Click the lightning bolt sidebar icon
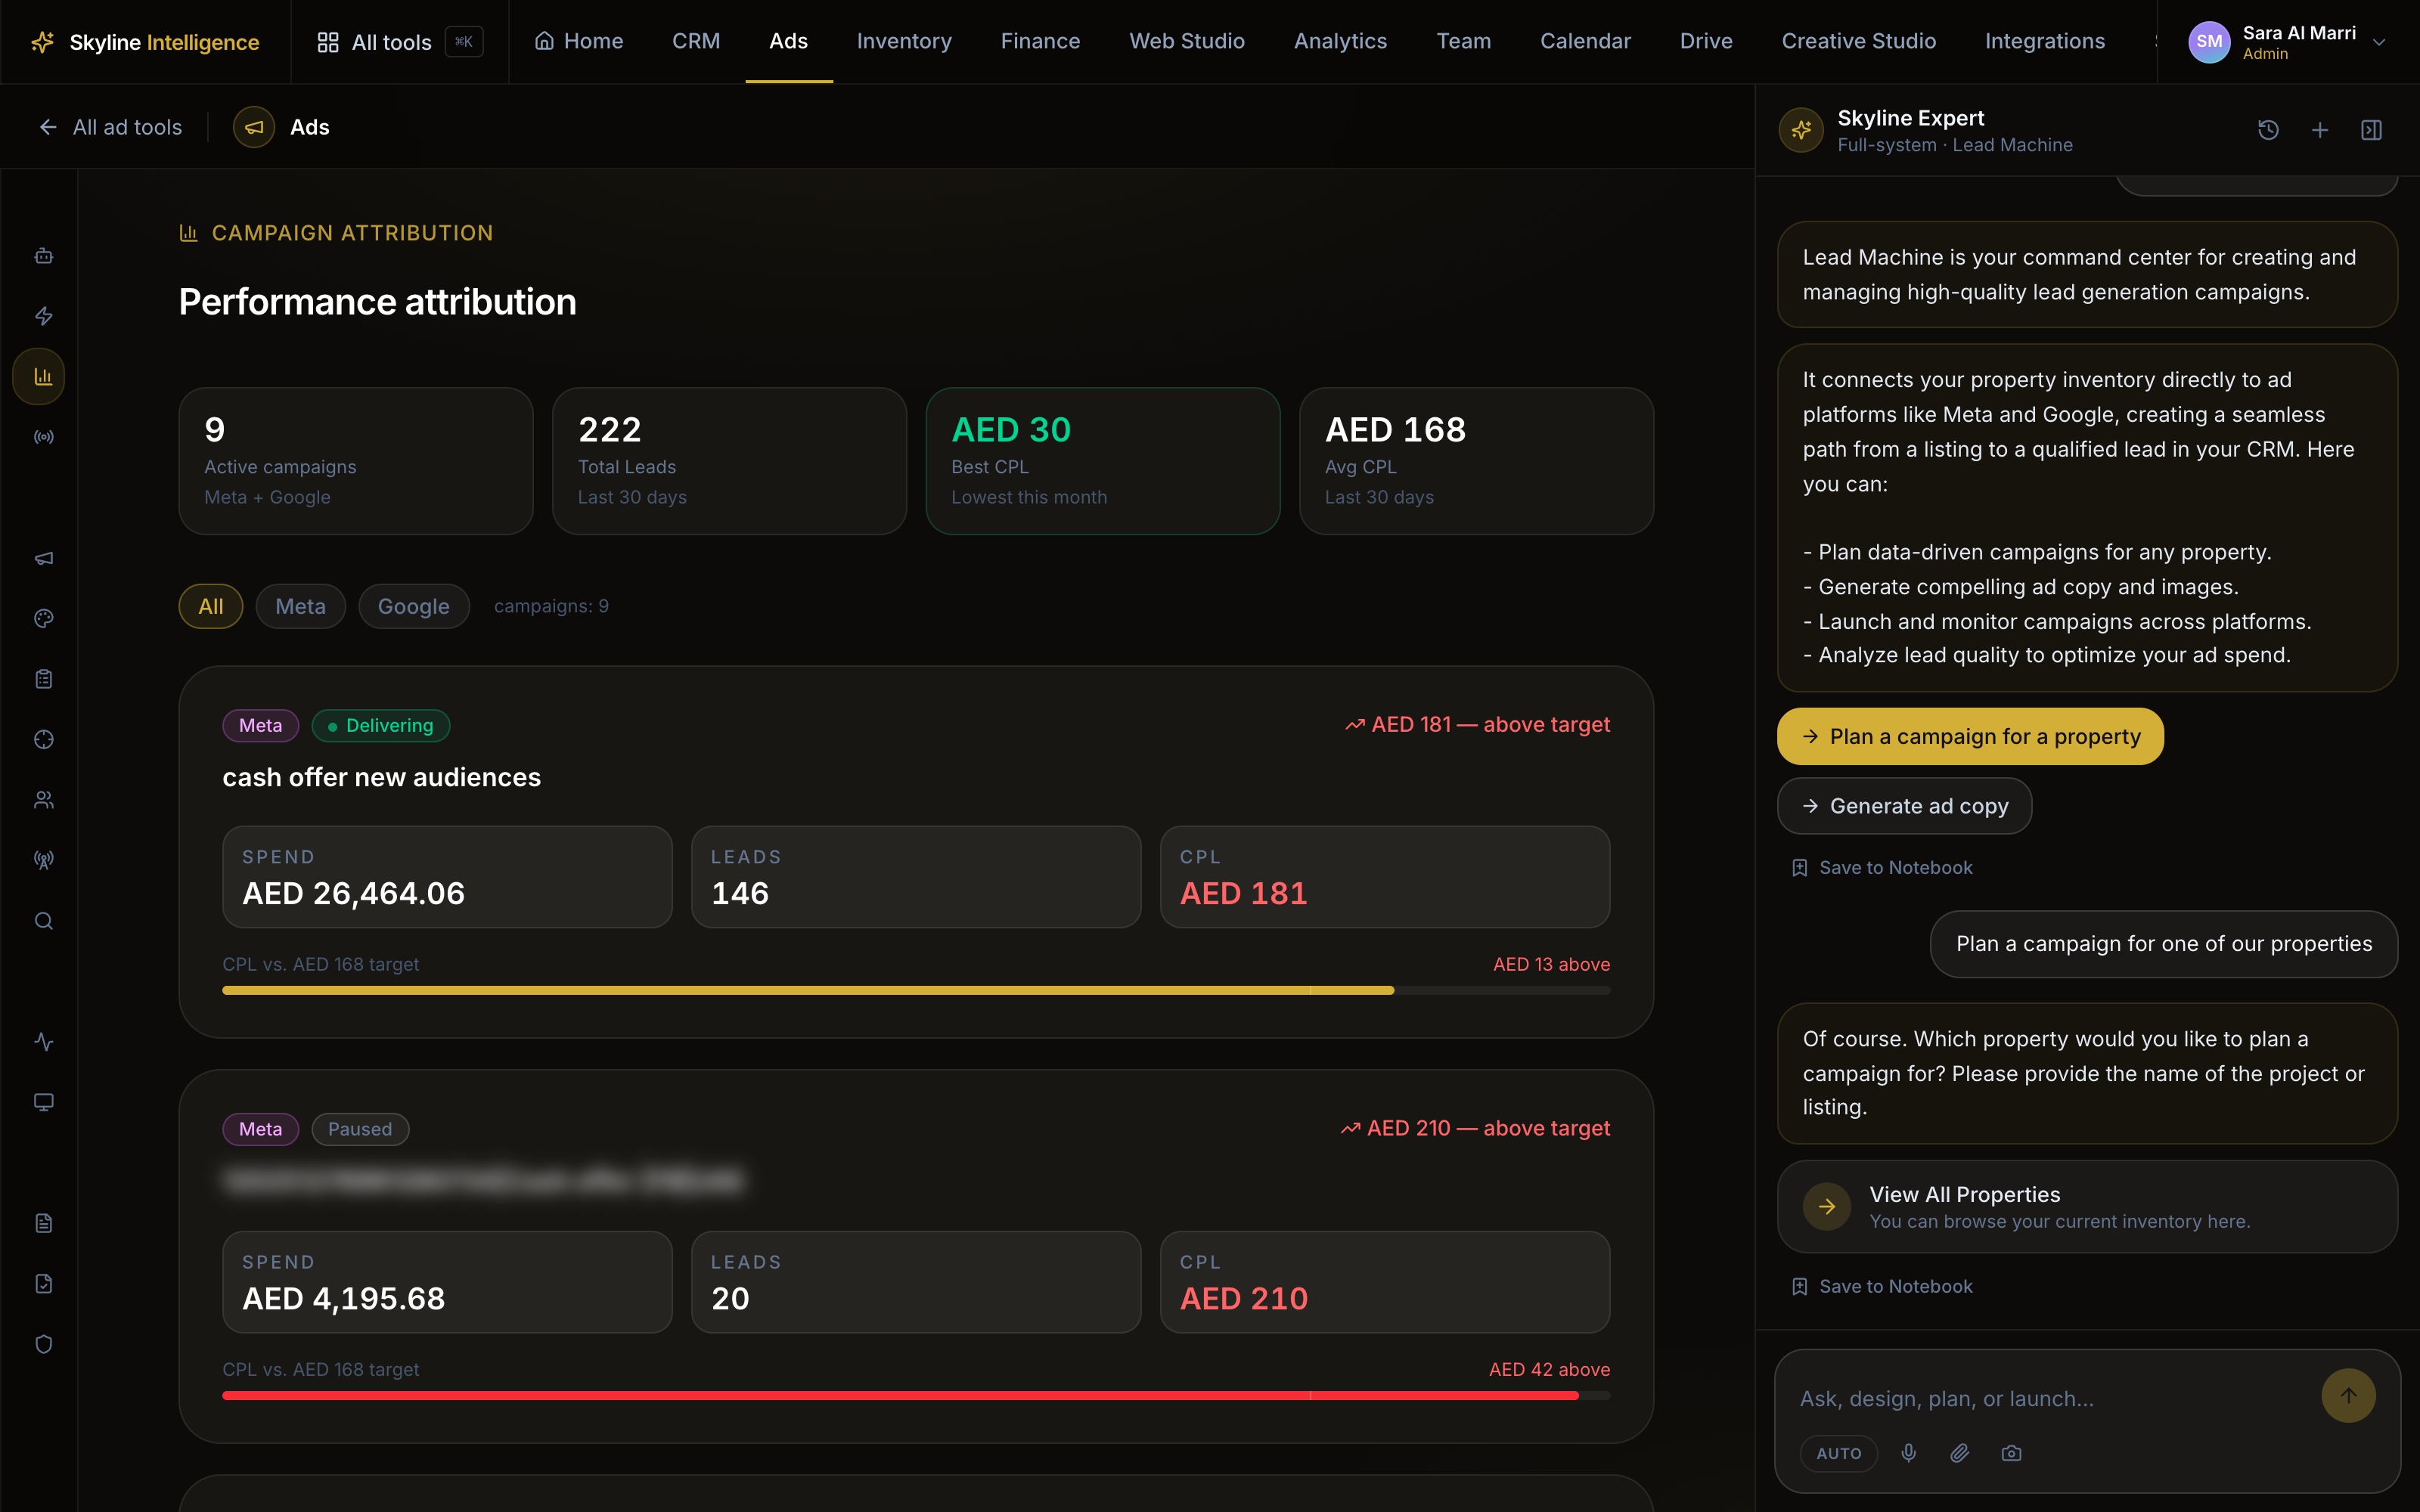This screenshot has height=1512, width=2420. coord(43,316)
